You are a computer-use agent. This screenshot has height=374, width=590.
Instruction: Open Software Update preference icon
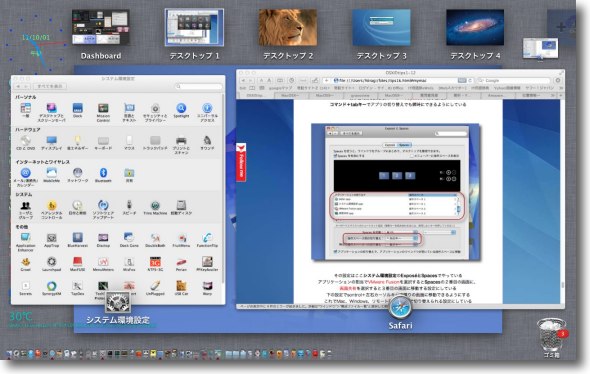(103, 205)
